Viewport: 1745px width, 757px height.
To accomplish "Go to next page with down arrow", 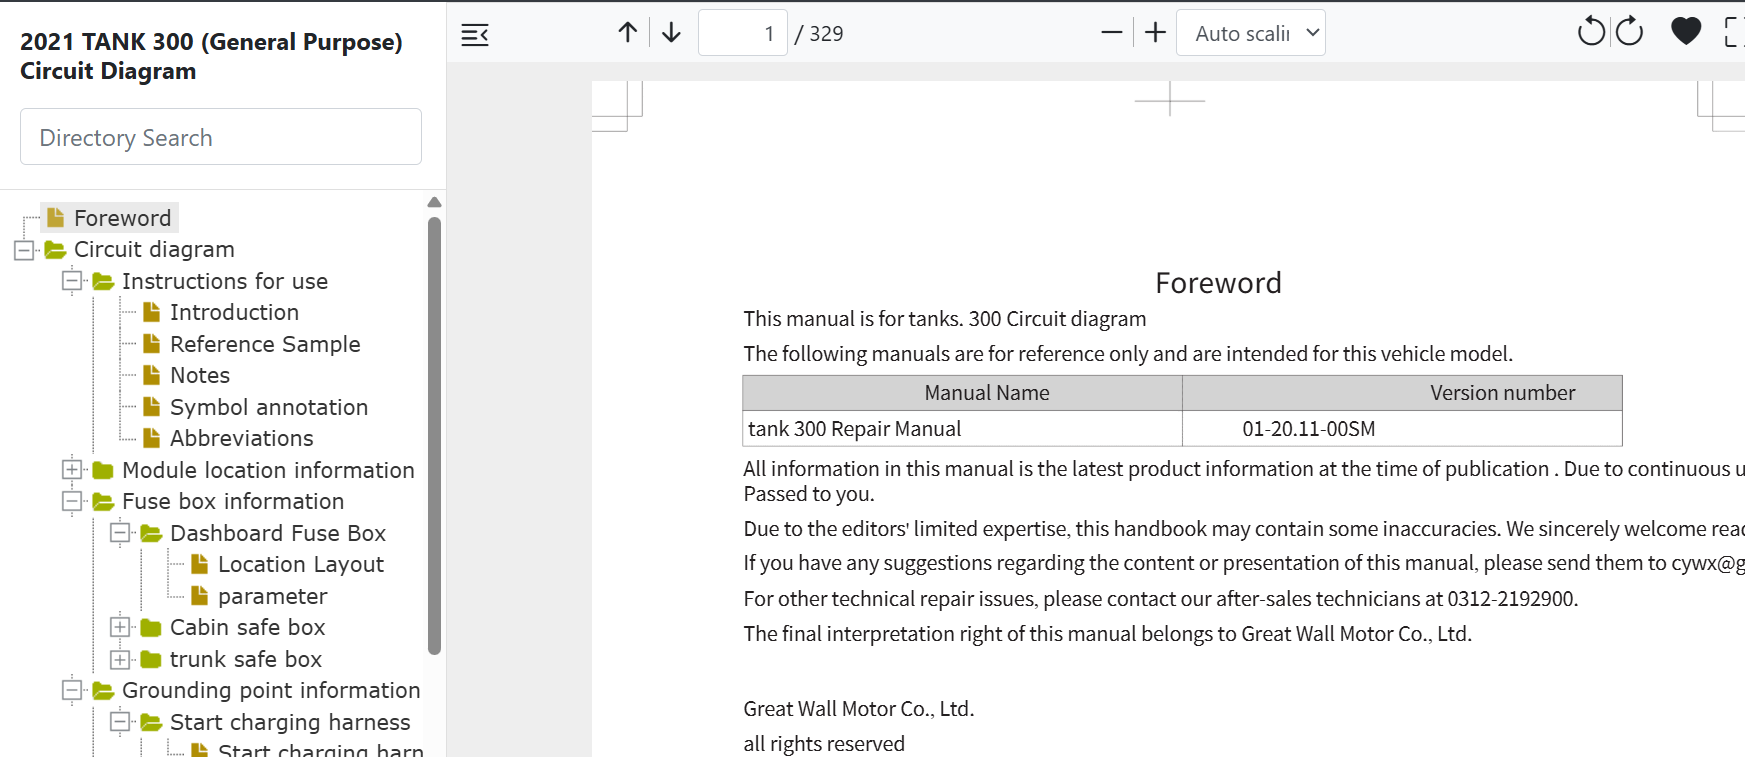I will coord(672,33).
